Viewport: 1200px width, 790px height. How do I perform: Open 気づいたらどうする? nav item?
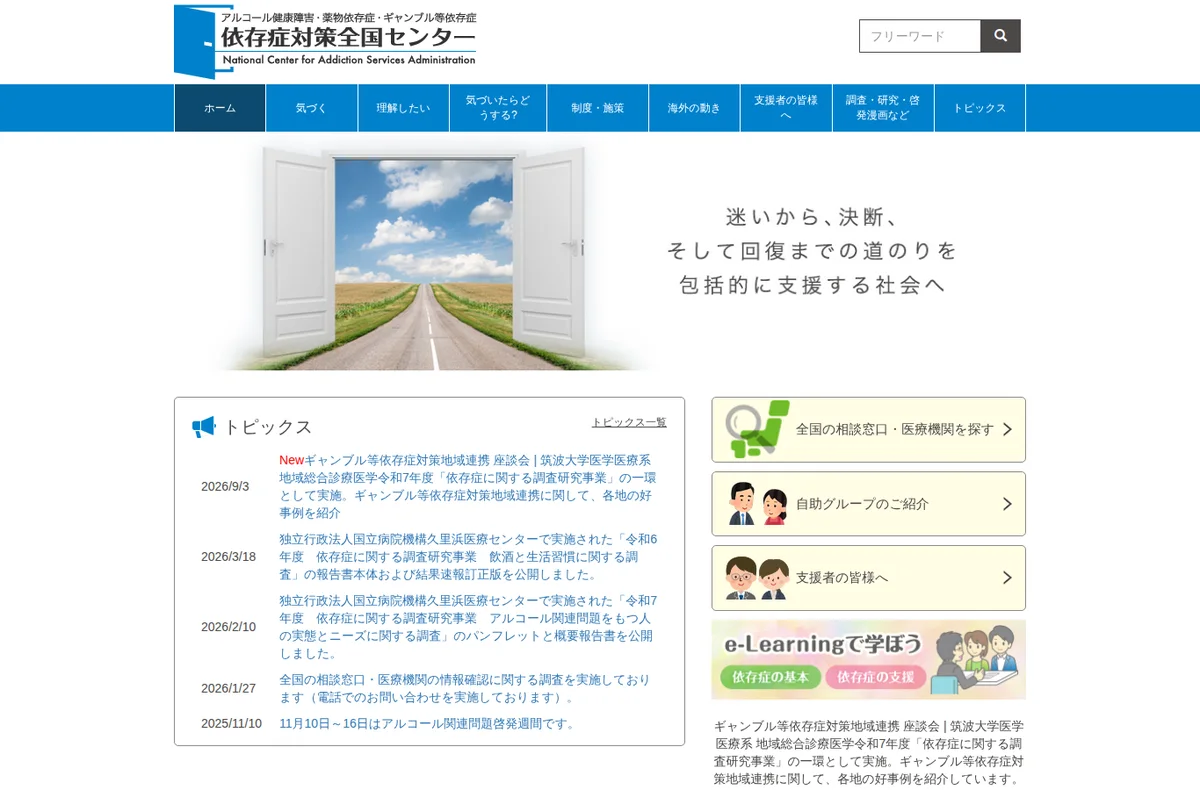pos(498,108)
